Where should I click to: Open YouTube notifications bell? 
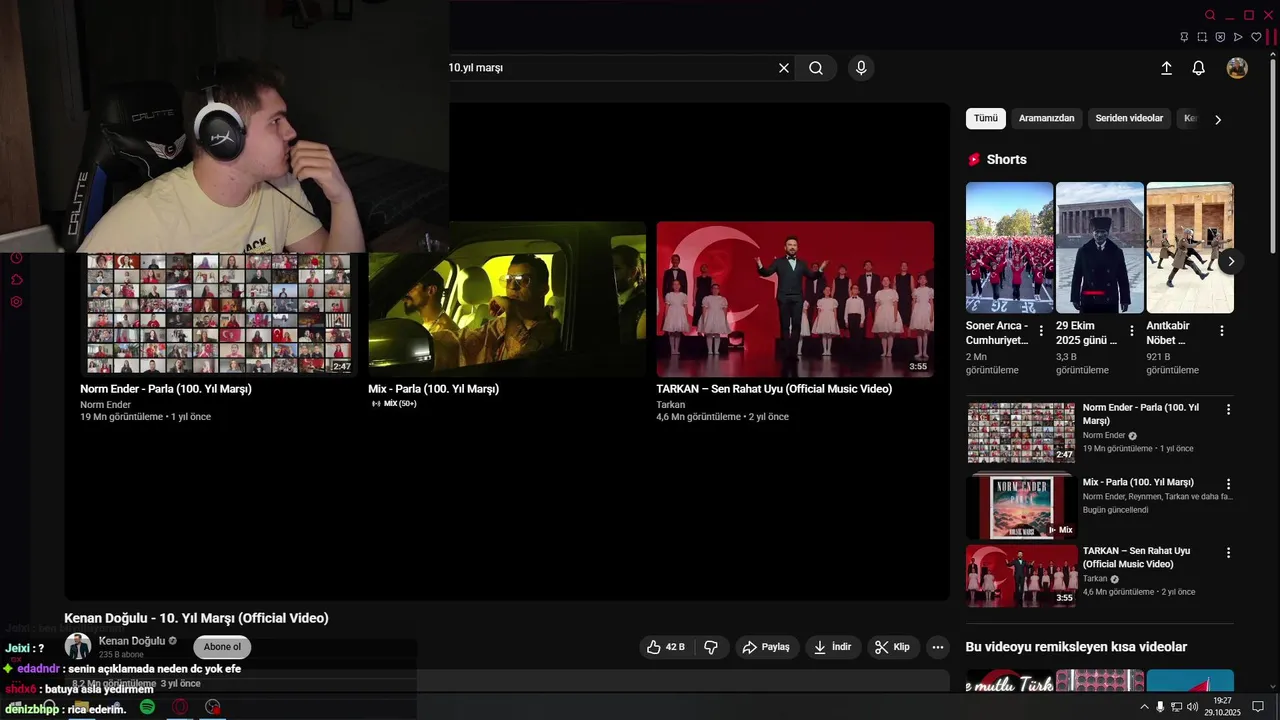pyautogui.click(x=1198, y=68)
